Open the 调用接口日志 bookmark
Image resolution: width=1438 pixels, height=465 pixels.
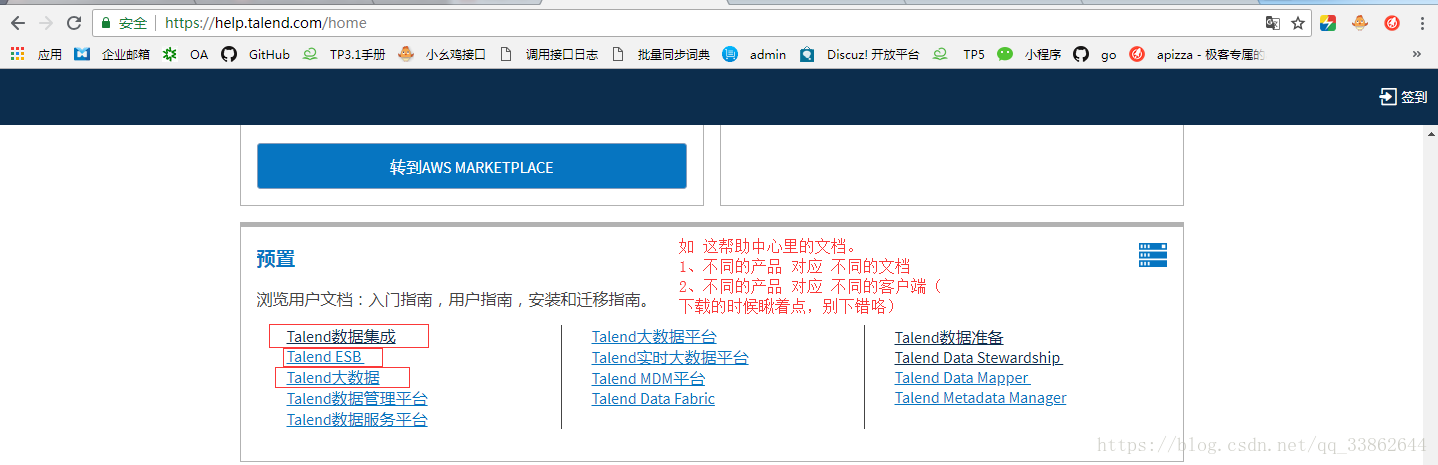click(x=549, y=54)
